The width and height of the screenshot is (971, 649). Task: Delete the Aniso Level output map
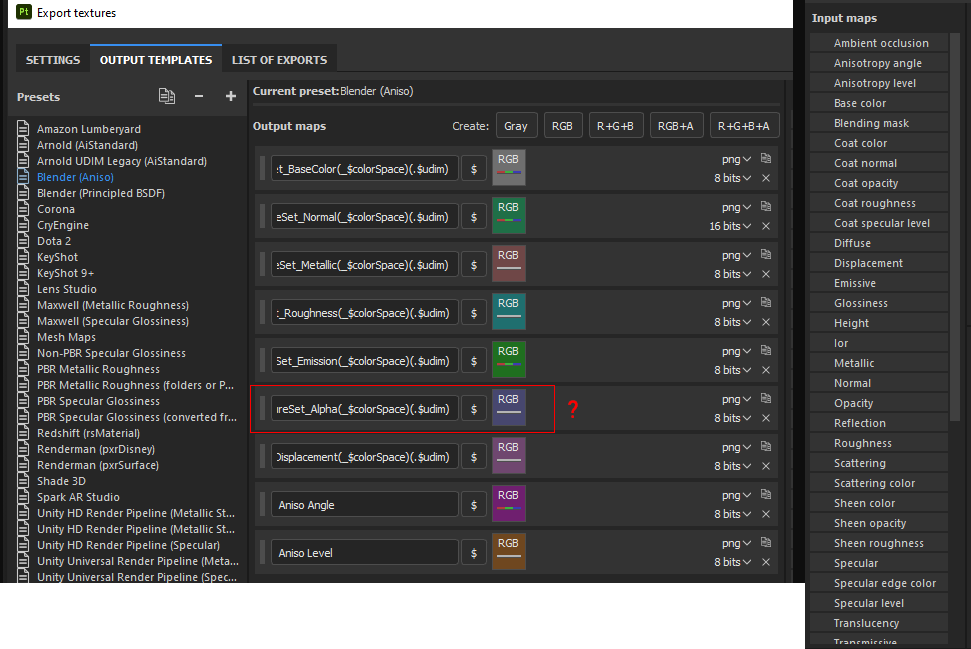coord(766,562)
